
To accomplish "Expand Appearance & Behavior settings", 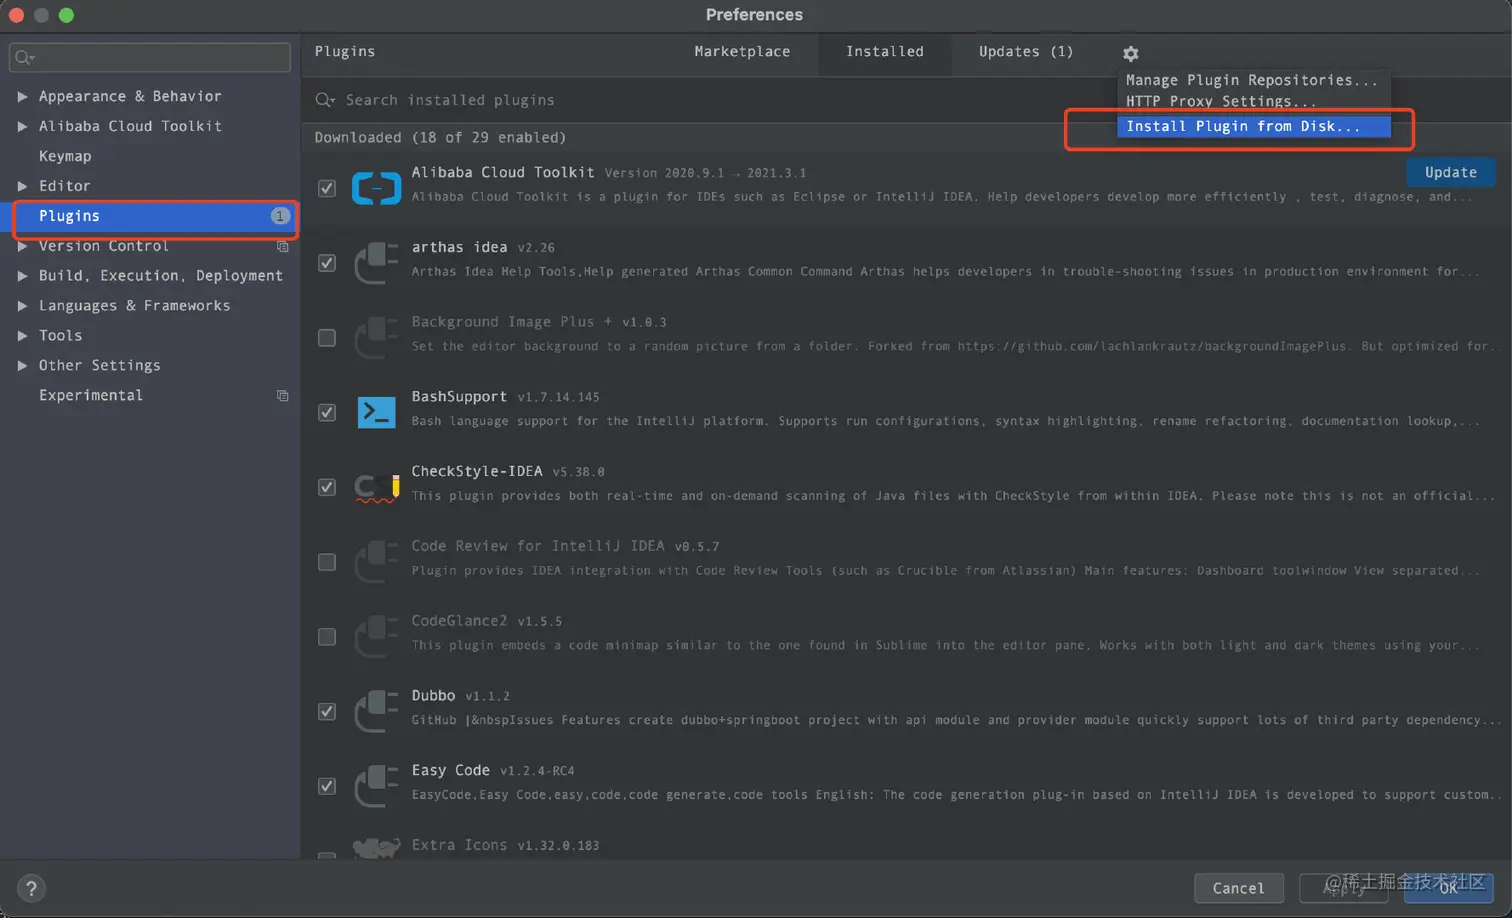I will point(22,97).
